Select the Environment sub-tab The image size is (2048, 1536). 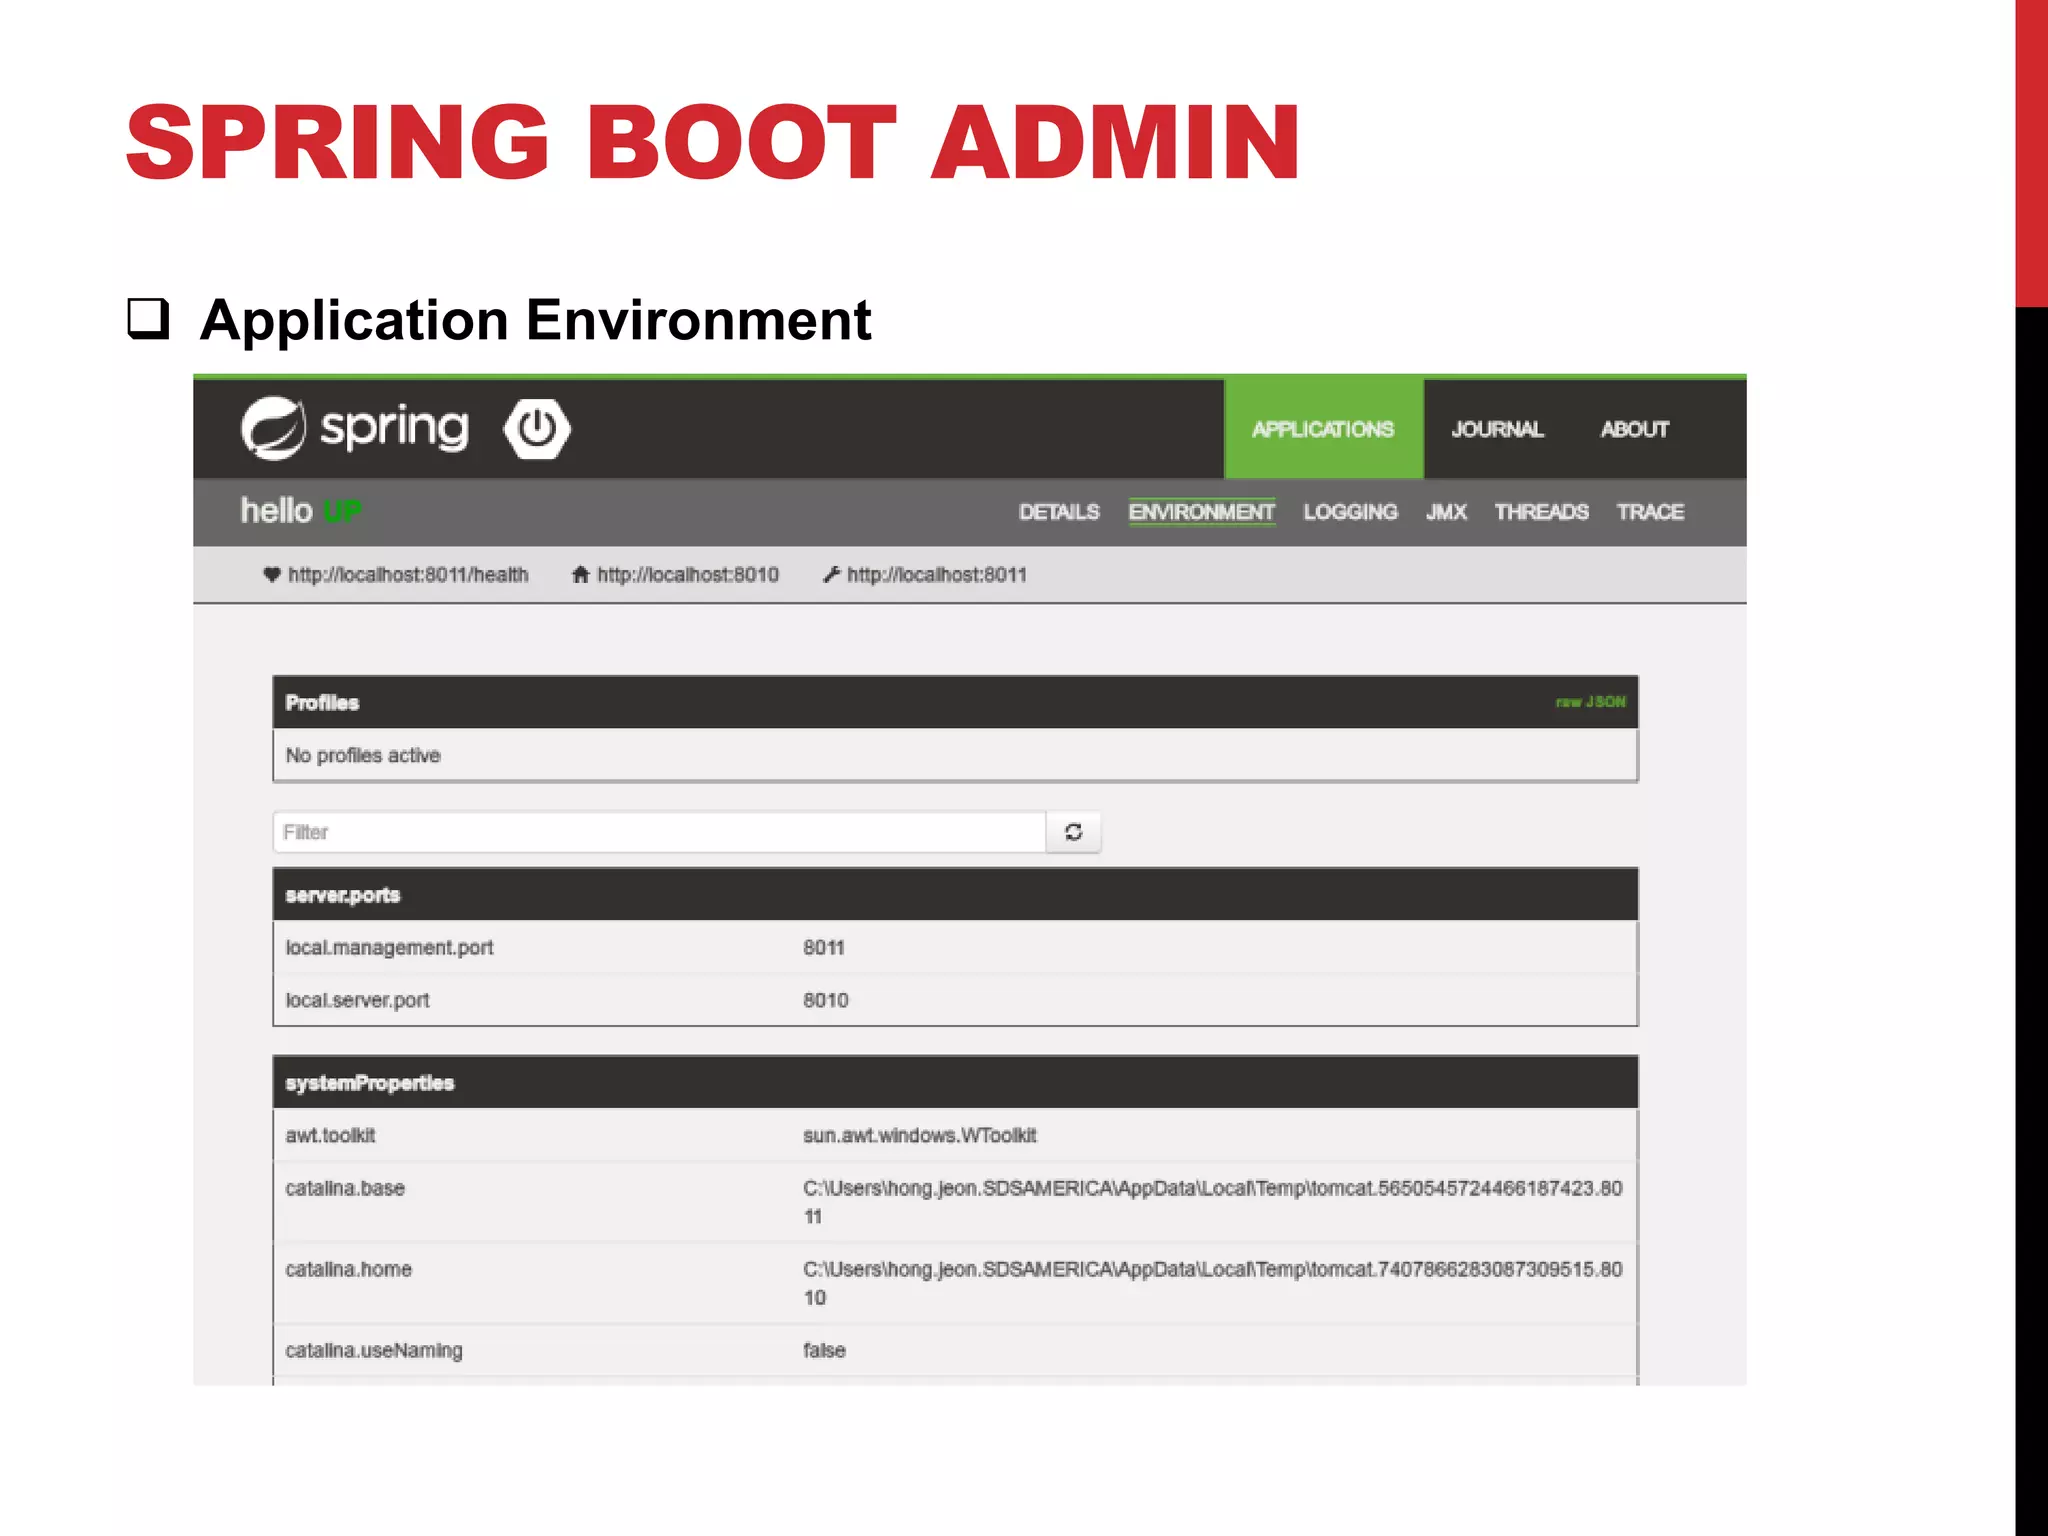pos(1201,512)
